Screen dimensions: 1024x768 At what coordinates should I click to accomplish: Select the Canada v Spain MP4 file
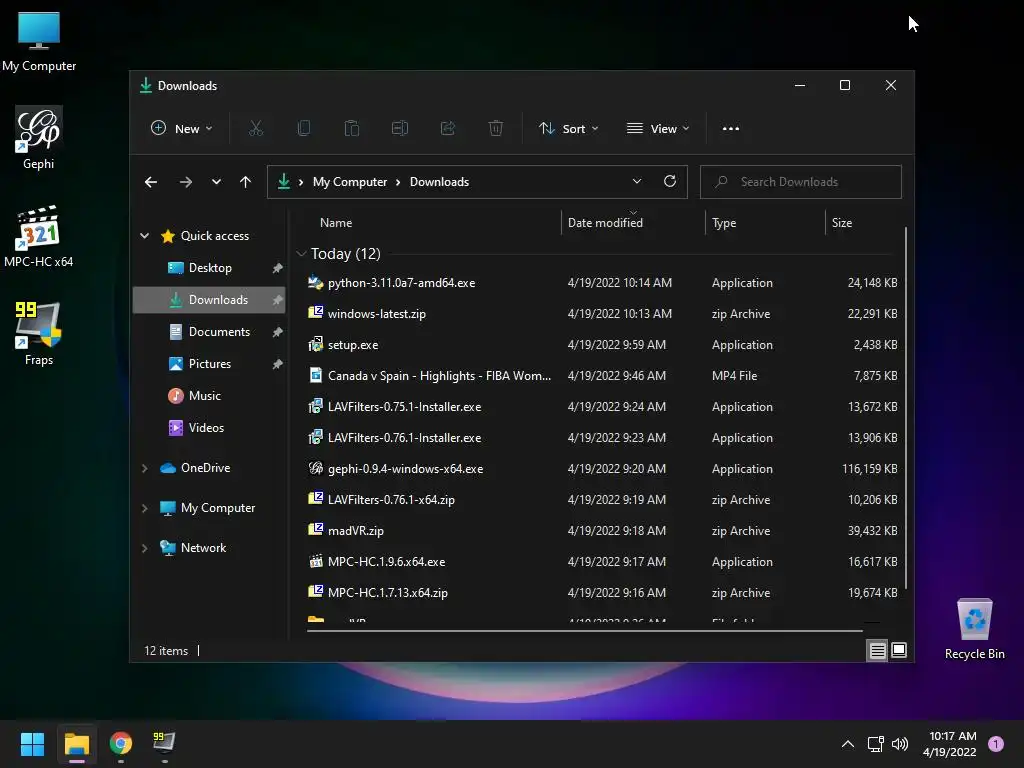pyautogui.click(x=601, y=376)
